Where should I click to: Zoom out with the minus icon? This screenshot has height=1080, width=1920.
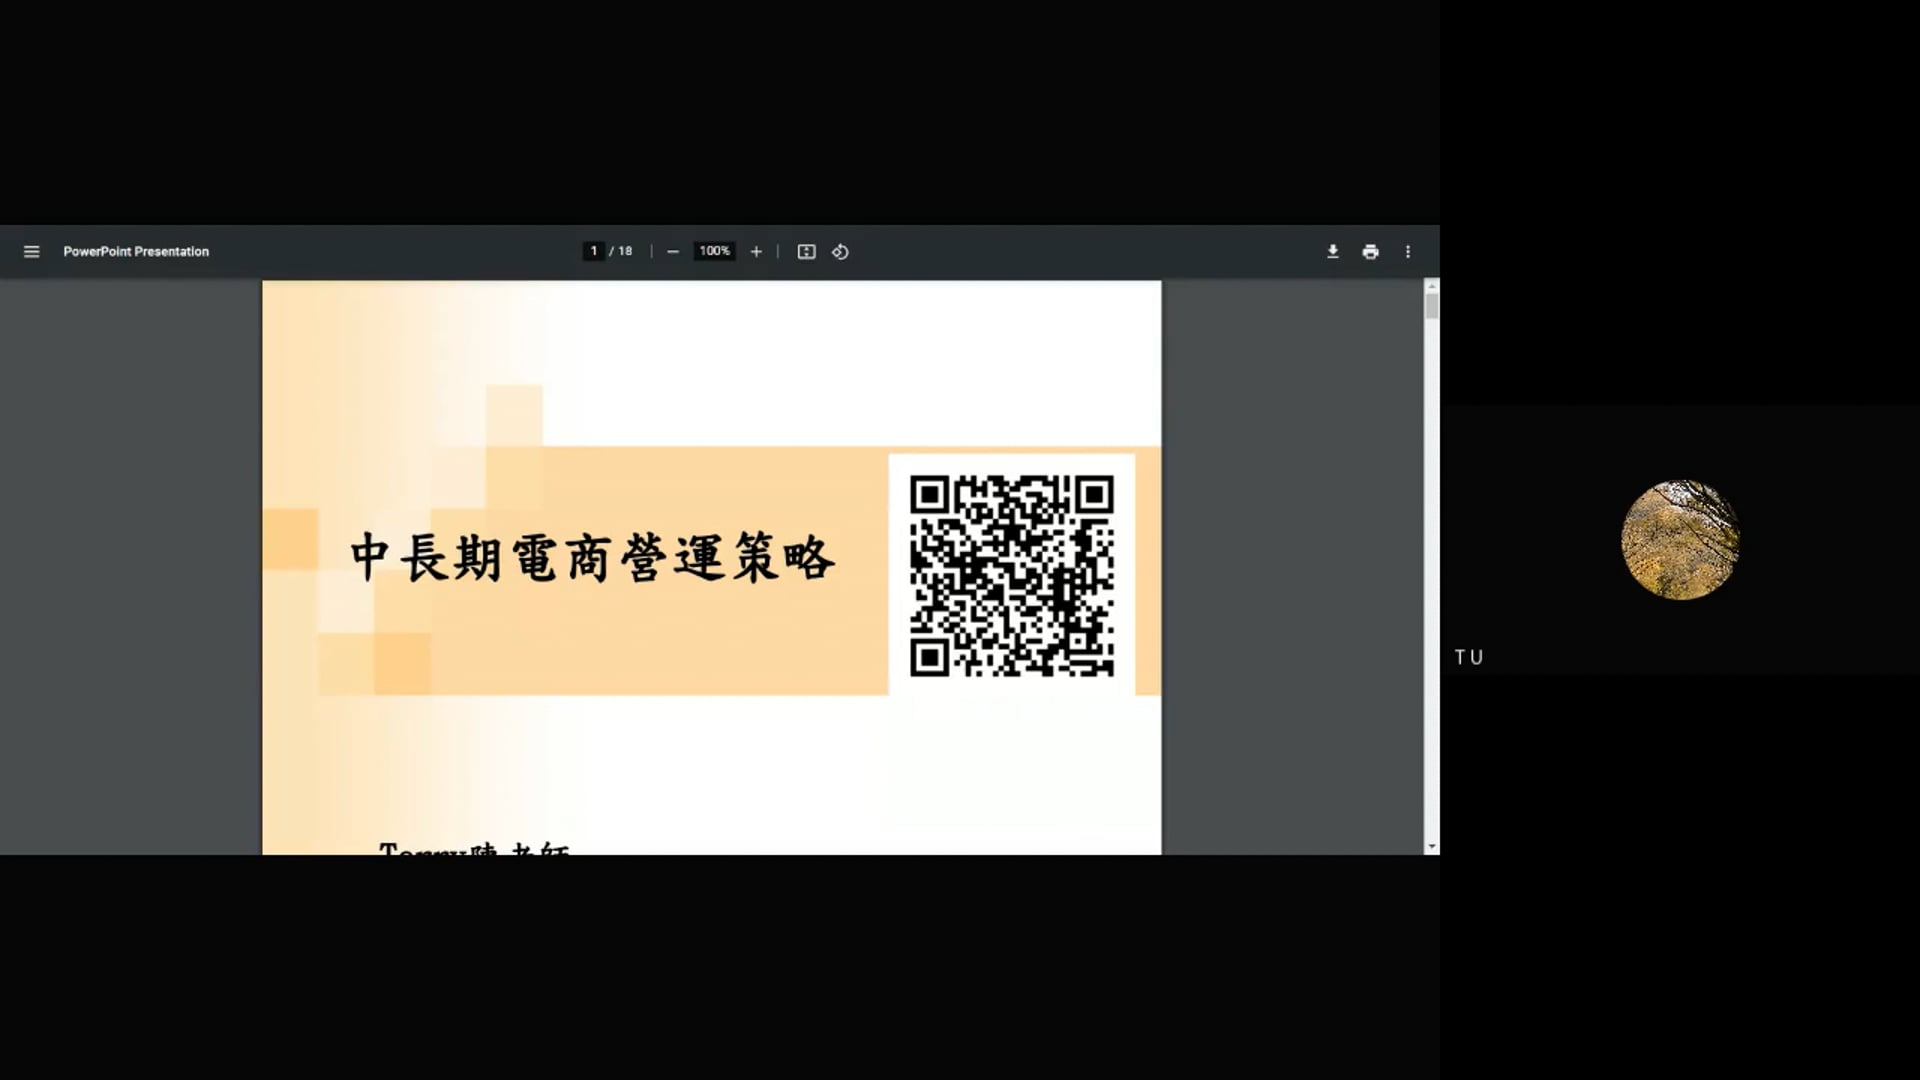click(673, 252)
